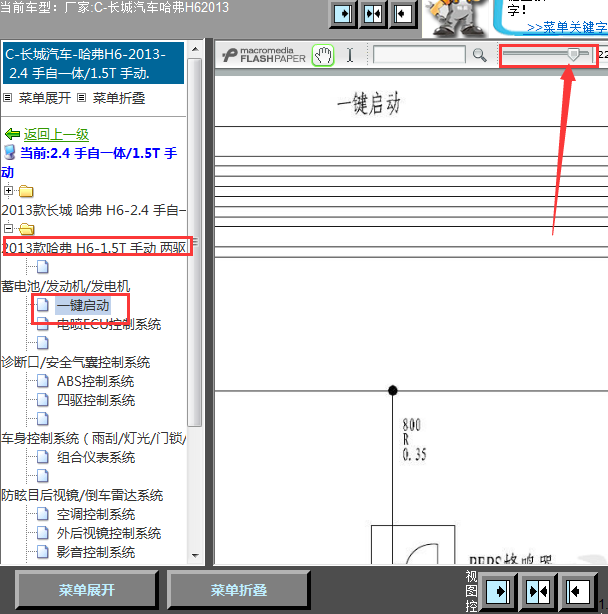The image size is (608, 614).
Task: Click the 菜单展开 small list icon in sidebar
Action: click(7, 98)
